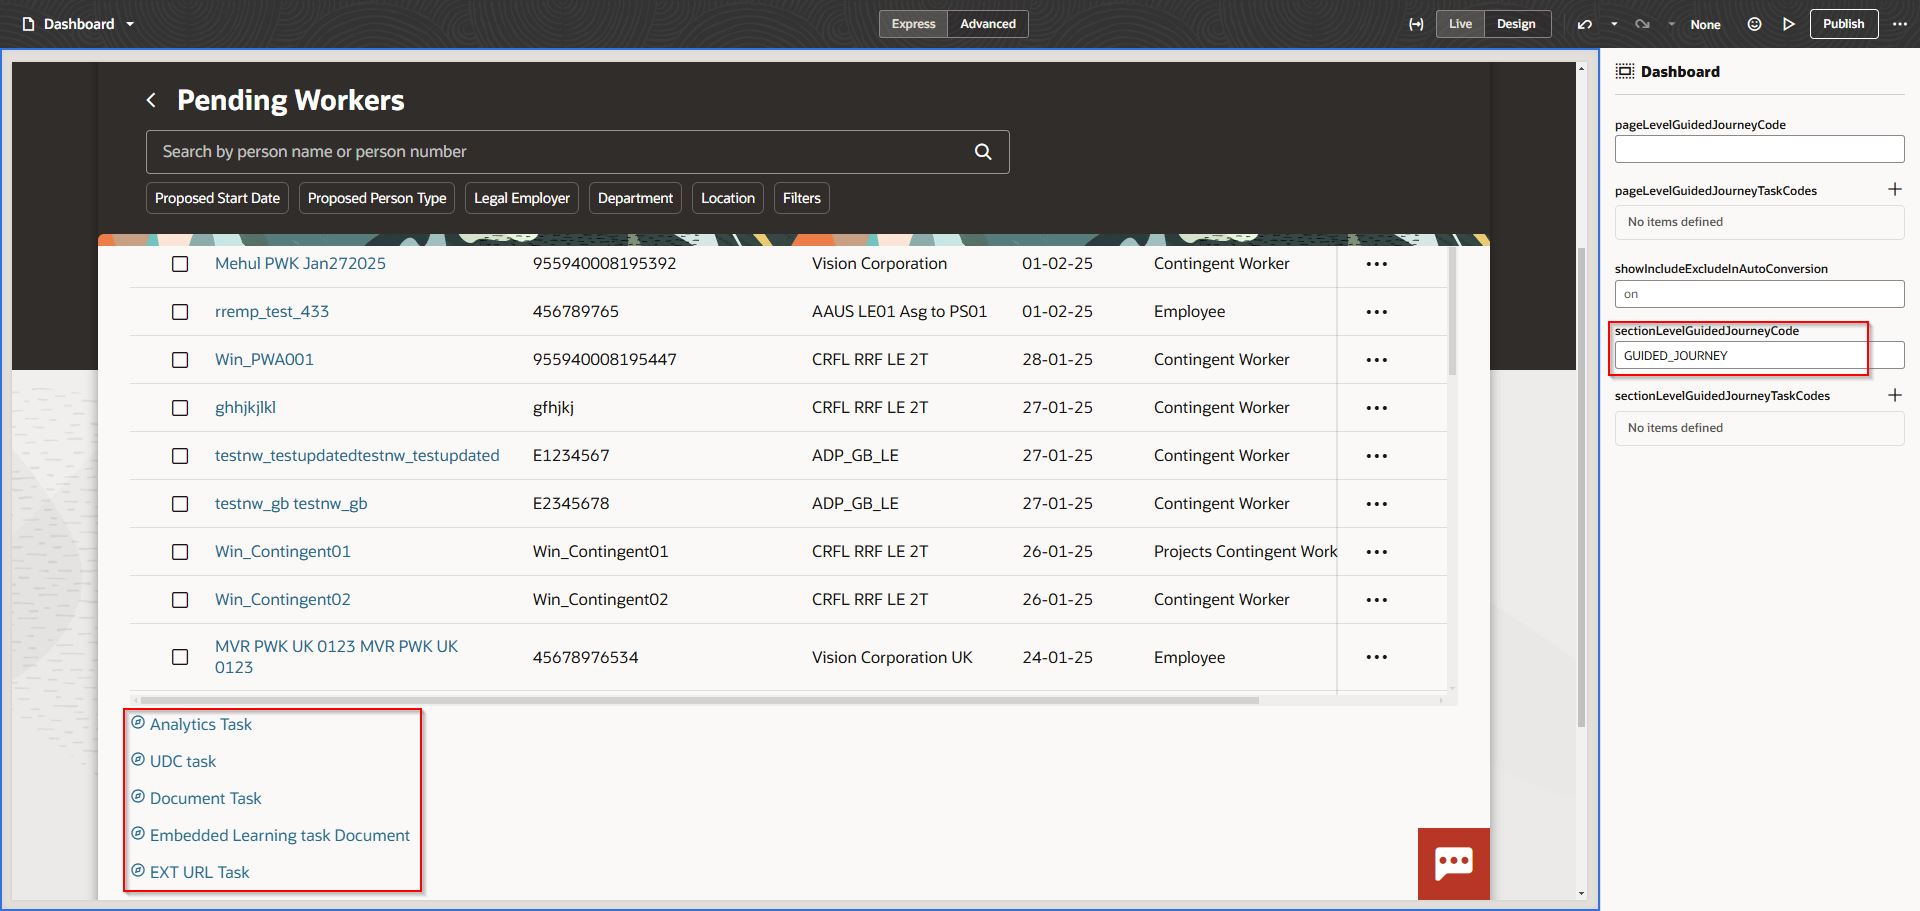Click the undo arrow in top toolbar

(1585, 24)
